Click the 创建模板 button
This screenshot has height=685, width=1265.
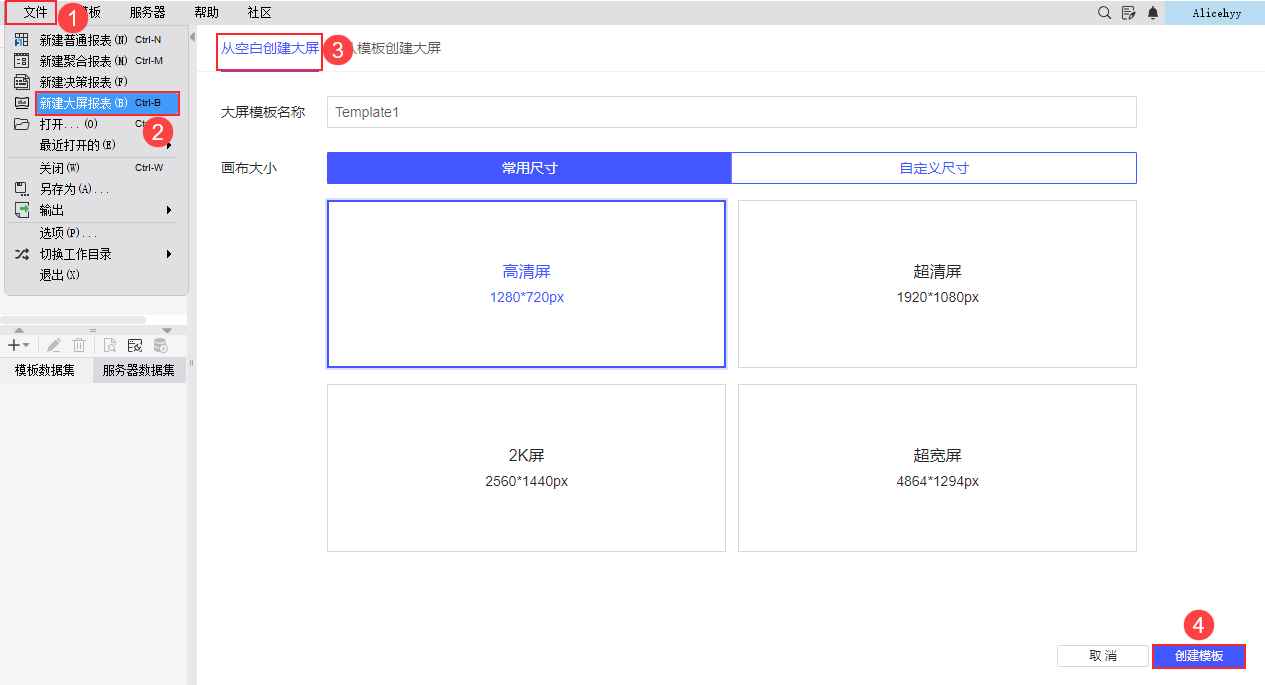click(x=1198, y=656)
